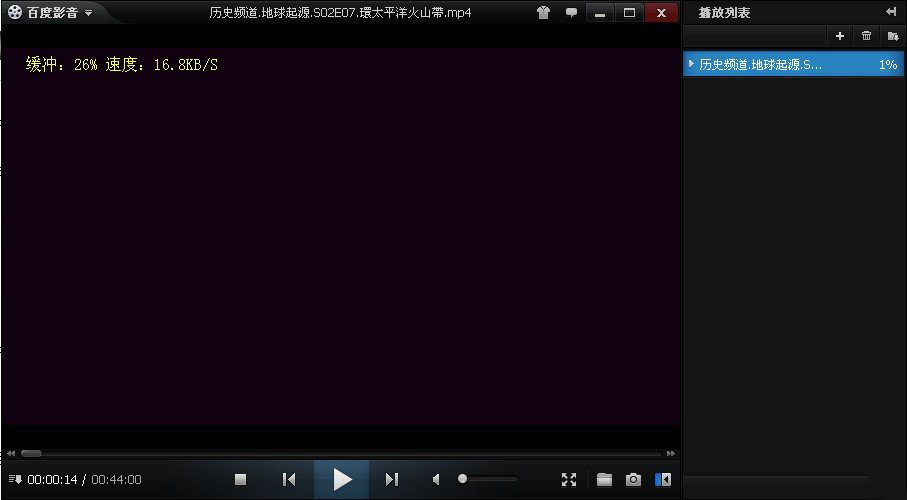Skip to the previous video
The height and width of the screenshot is (500, 907).
pos(289,480)
